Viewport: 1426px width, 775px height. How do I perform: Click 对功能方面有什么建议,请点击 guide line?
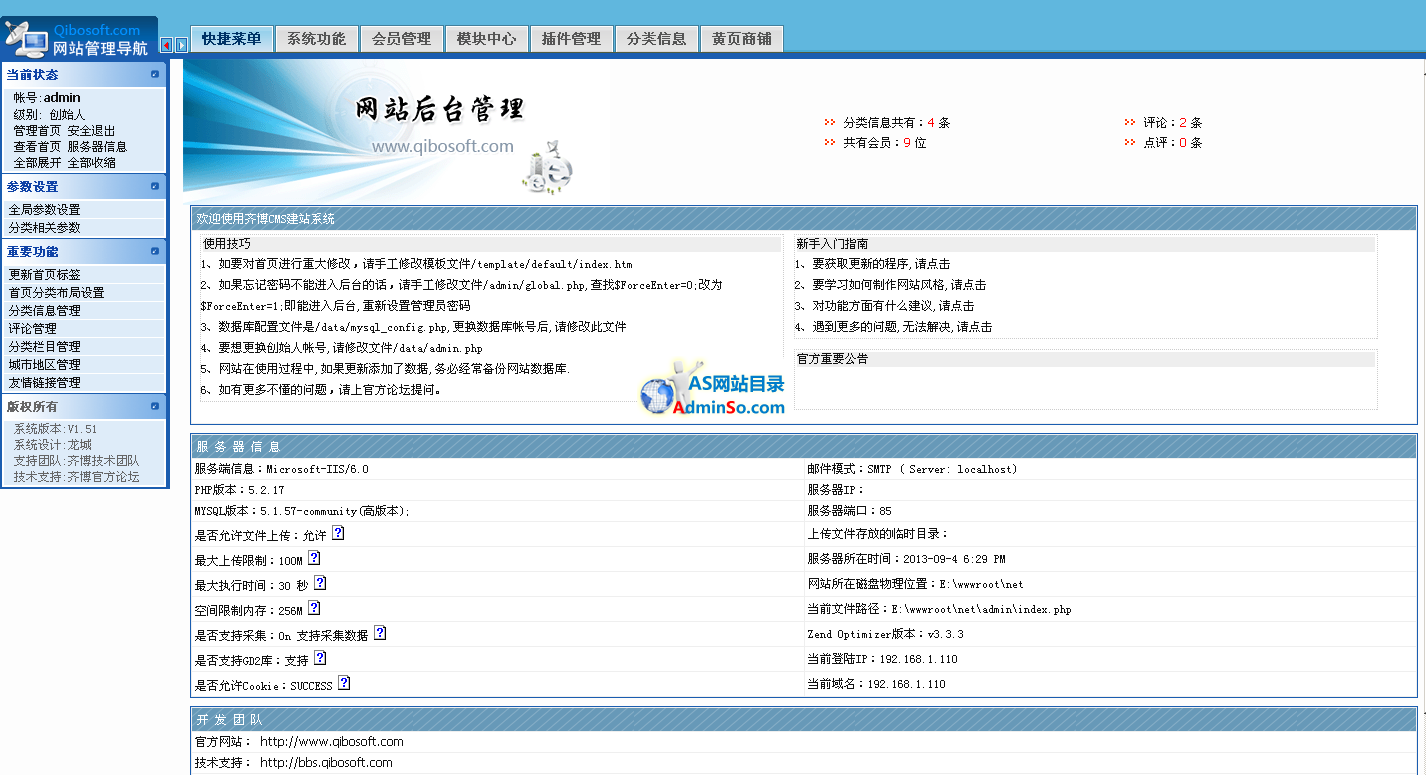[885, 306]
